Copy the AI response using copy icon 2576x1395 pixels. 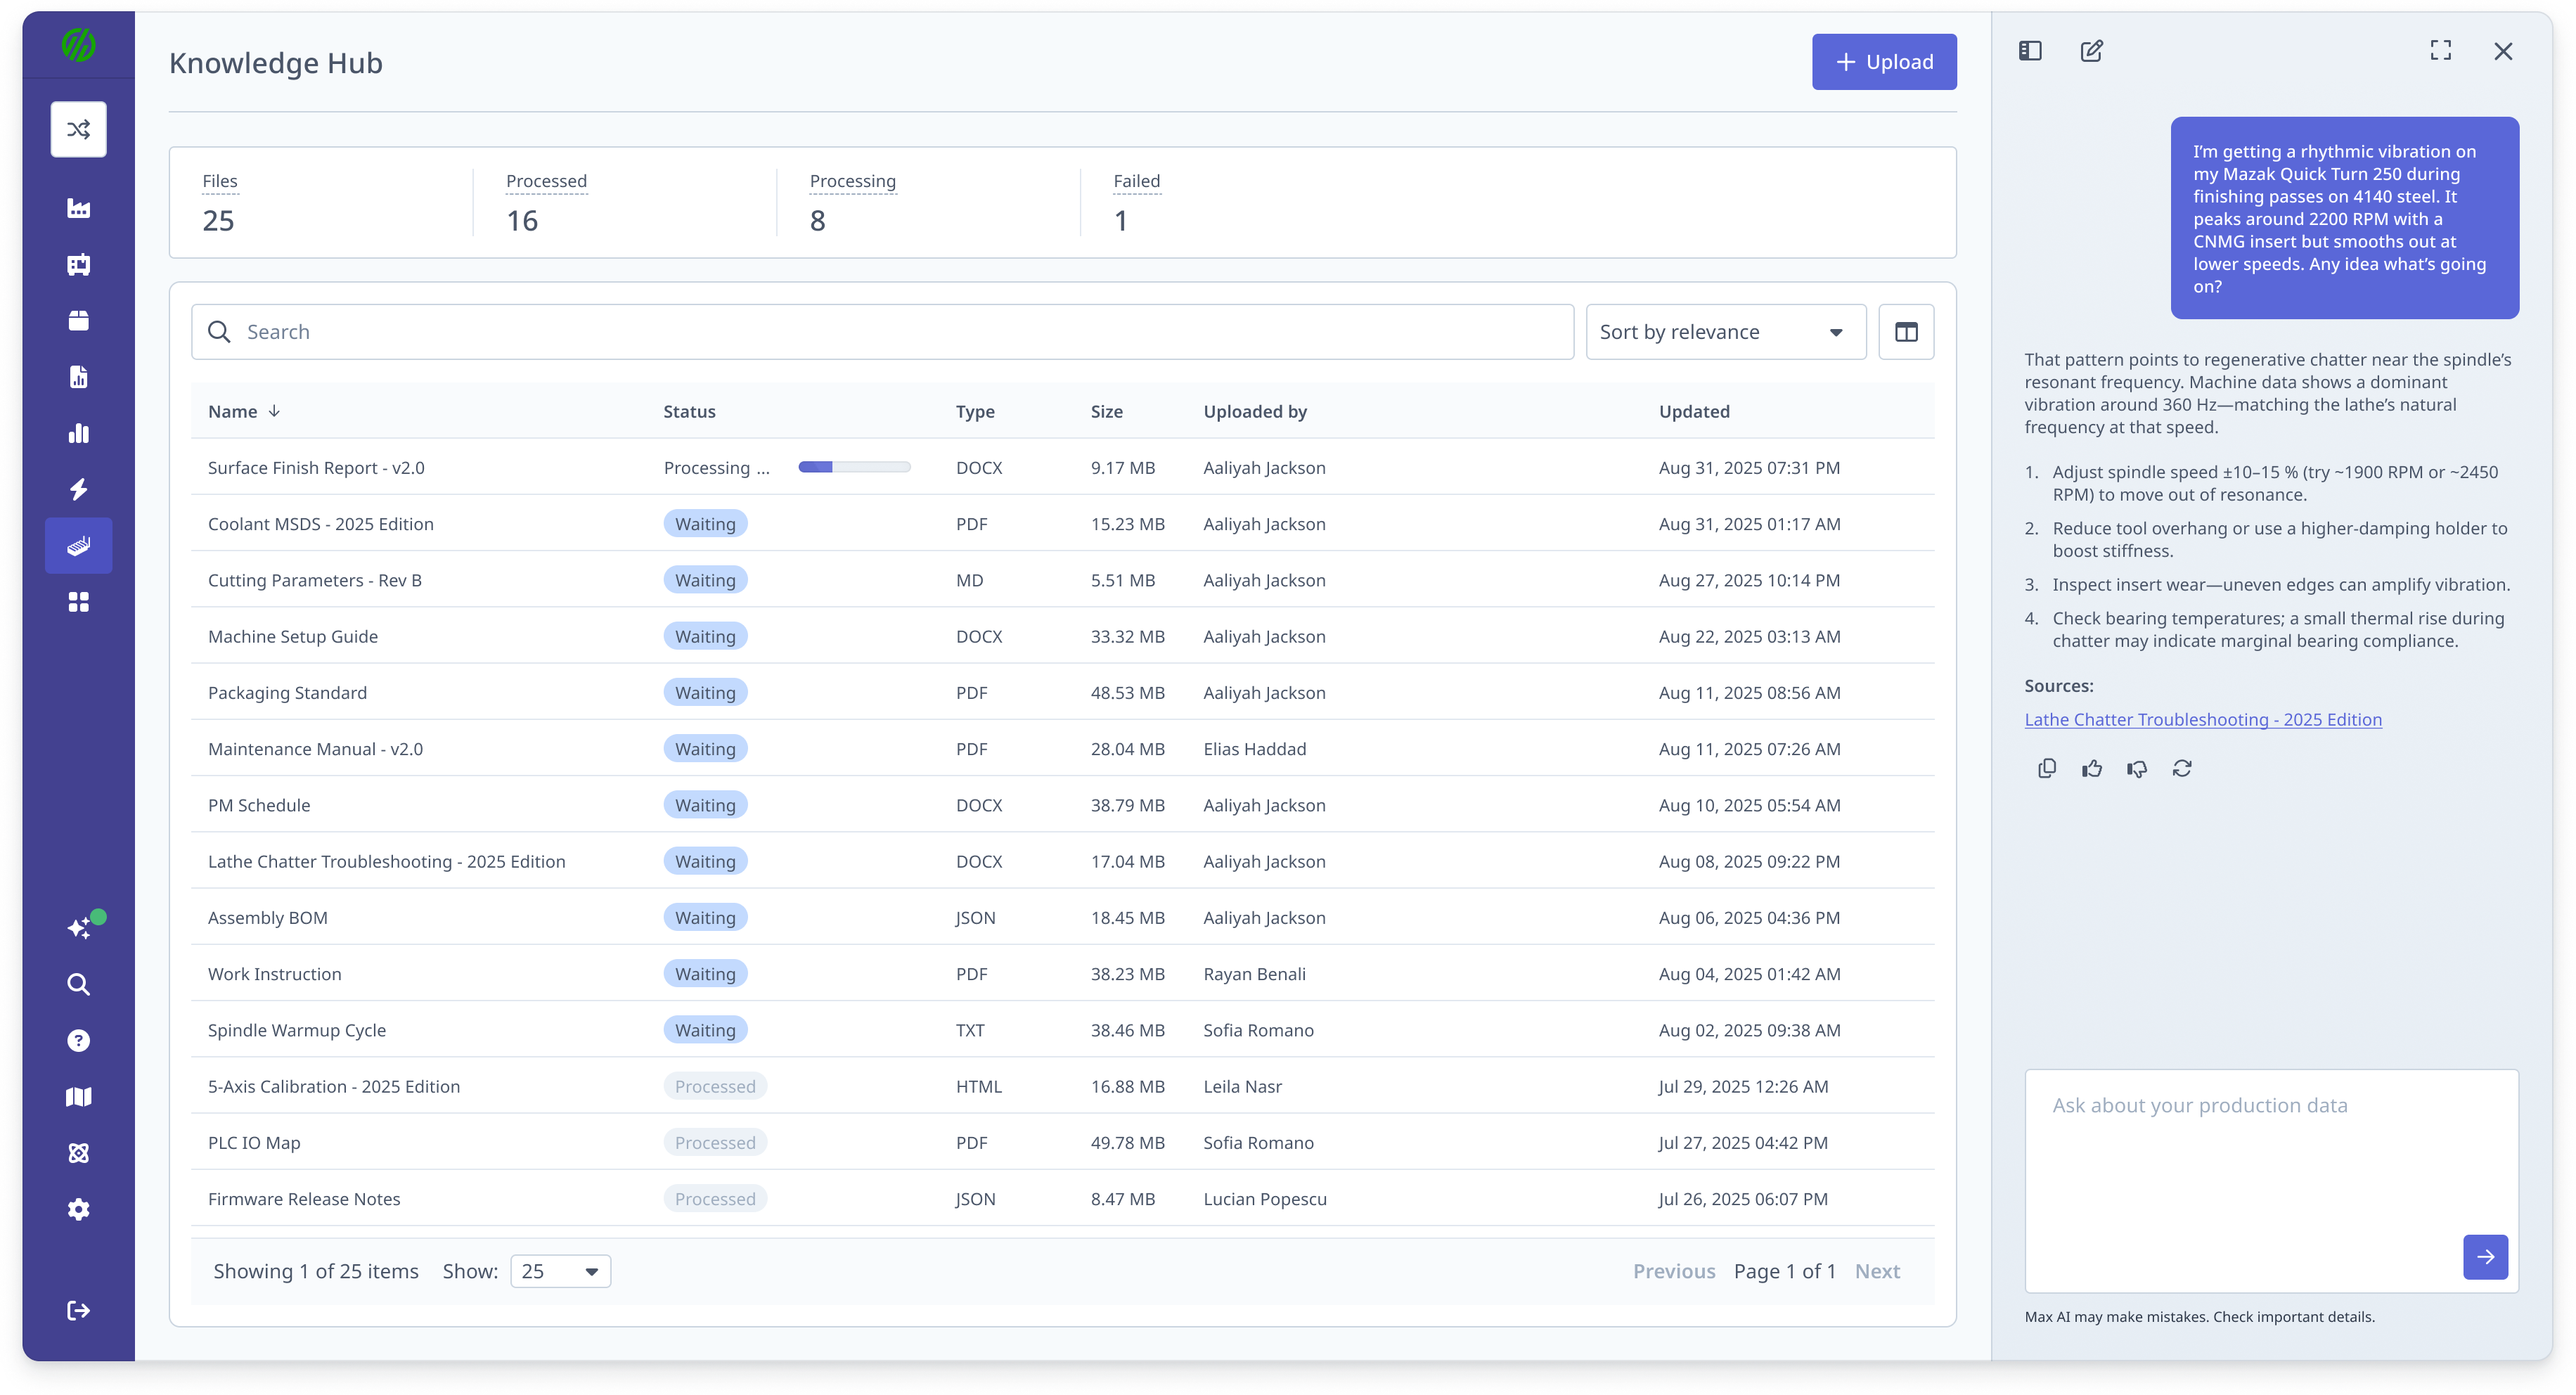(x=2047, y=768)
